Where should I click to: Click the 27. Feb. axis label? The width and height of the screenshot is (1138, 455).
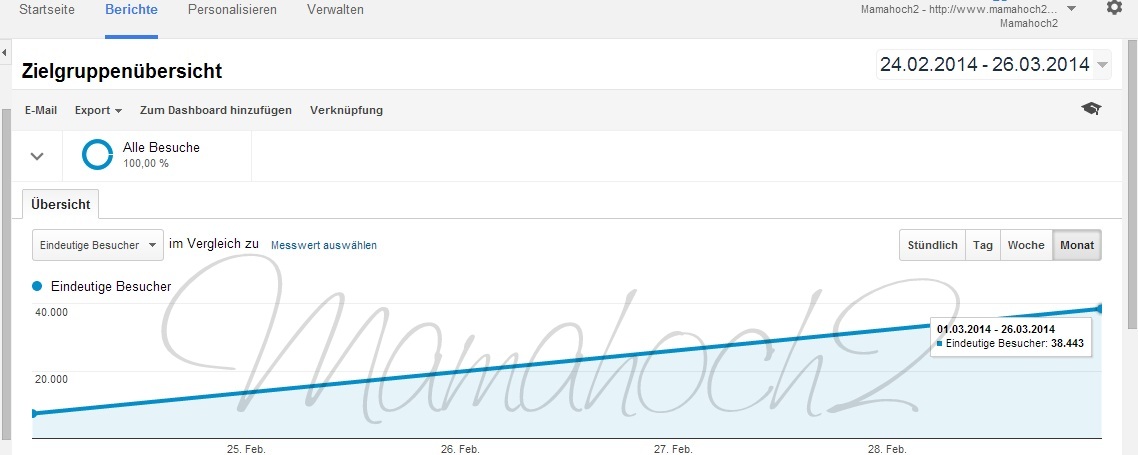click(x=673, y=449)
